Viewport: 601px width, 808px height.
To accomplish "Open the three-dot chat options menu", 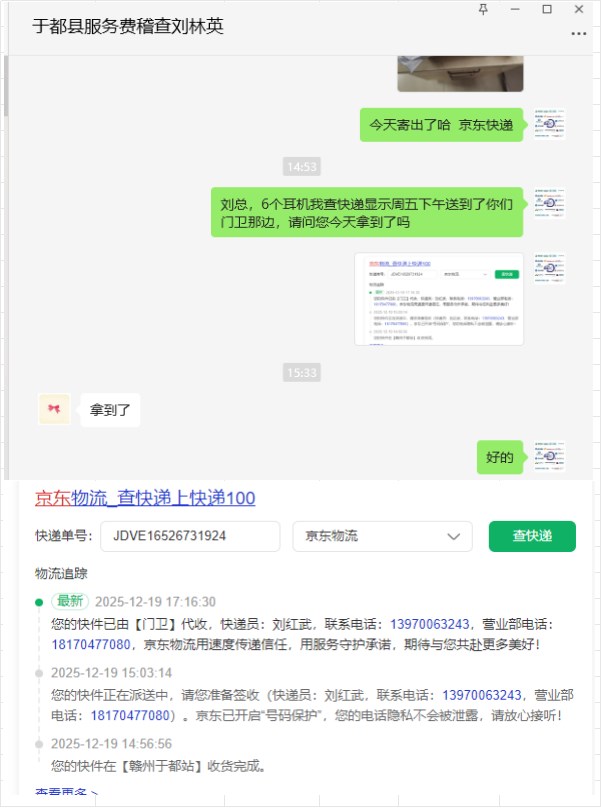I will (578, 33).
